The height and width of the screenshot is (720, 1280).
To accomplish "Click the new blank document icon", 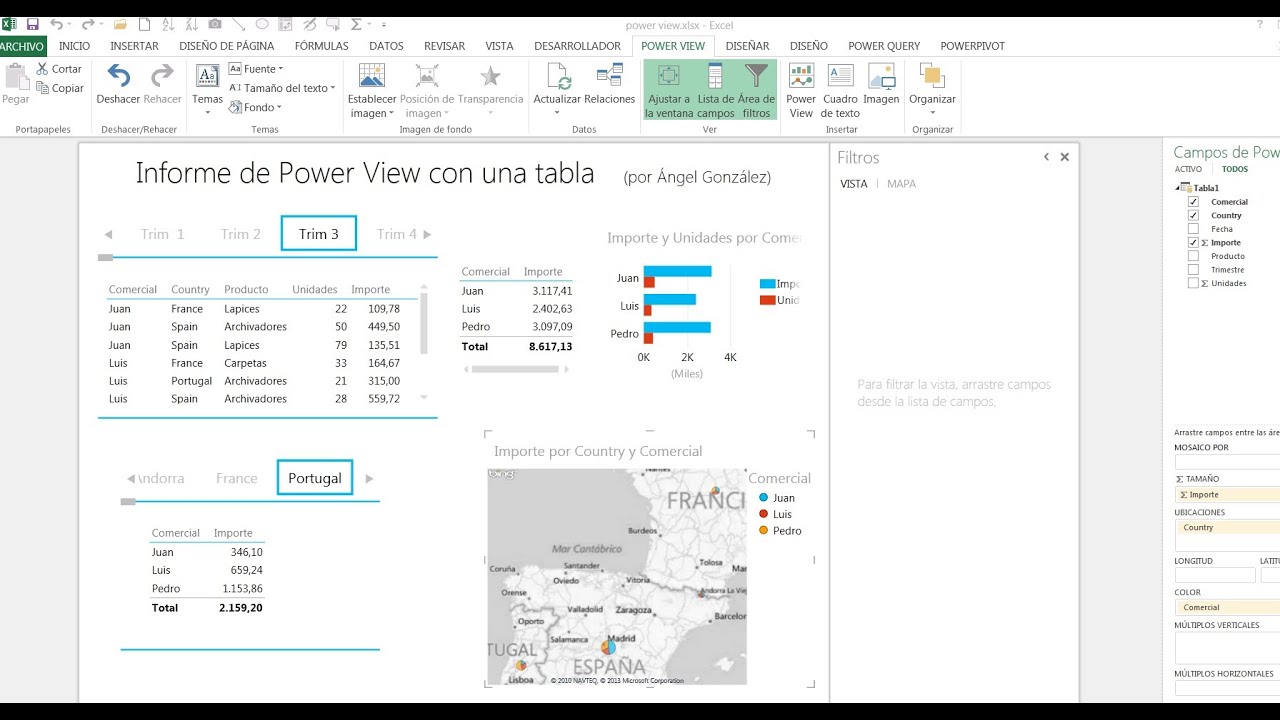I will click(144, 24).
